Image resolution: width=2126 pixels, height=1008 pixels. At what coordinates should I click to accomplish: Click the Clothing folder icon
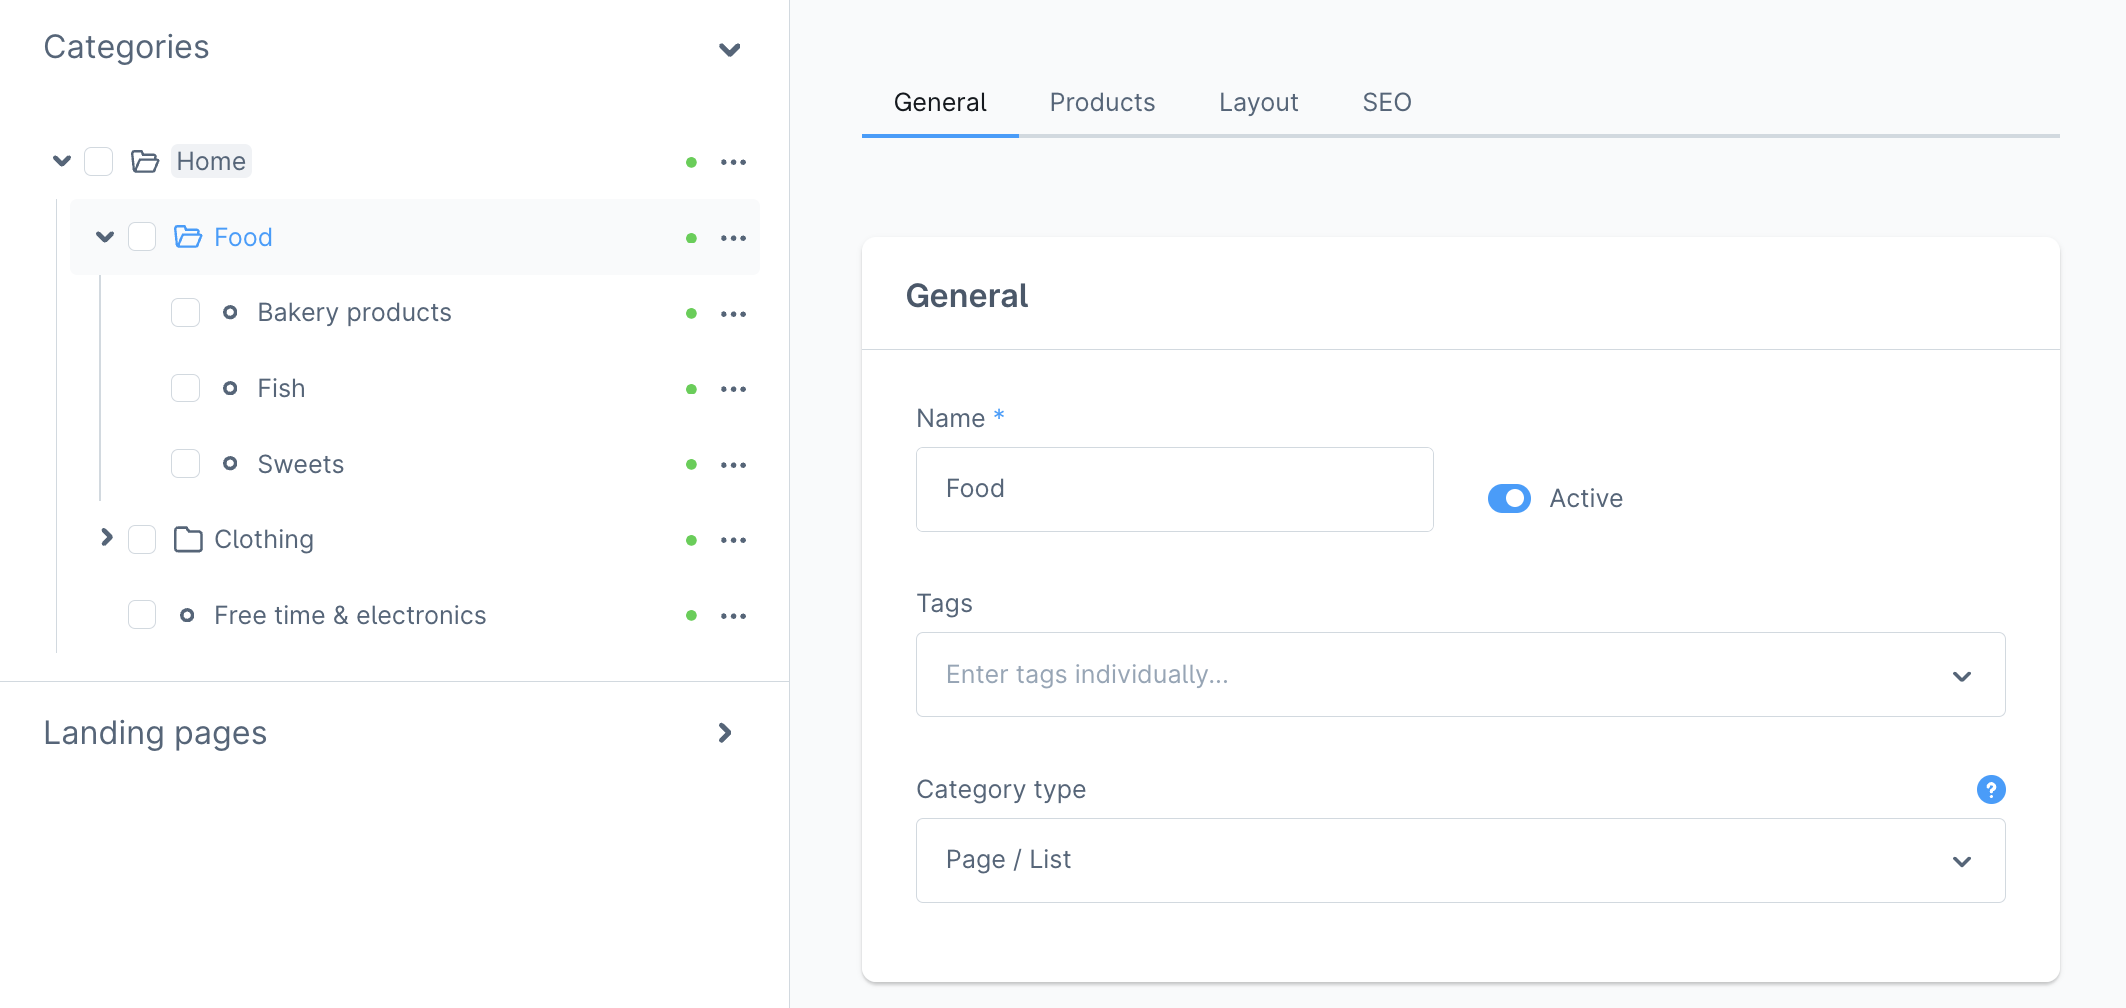click(x=188, y=540)
